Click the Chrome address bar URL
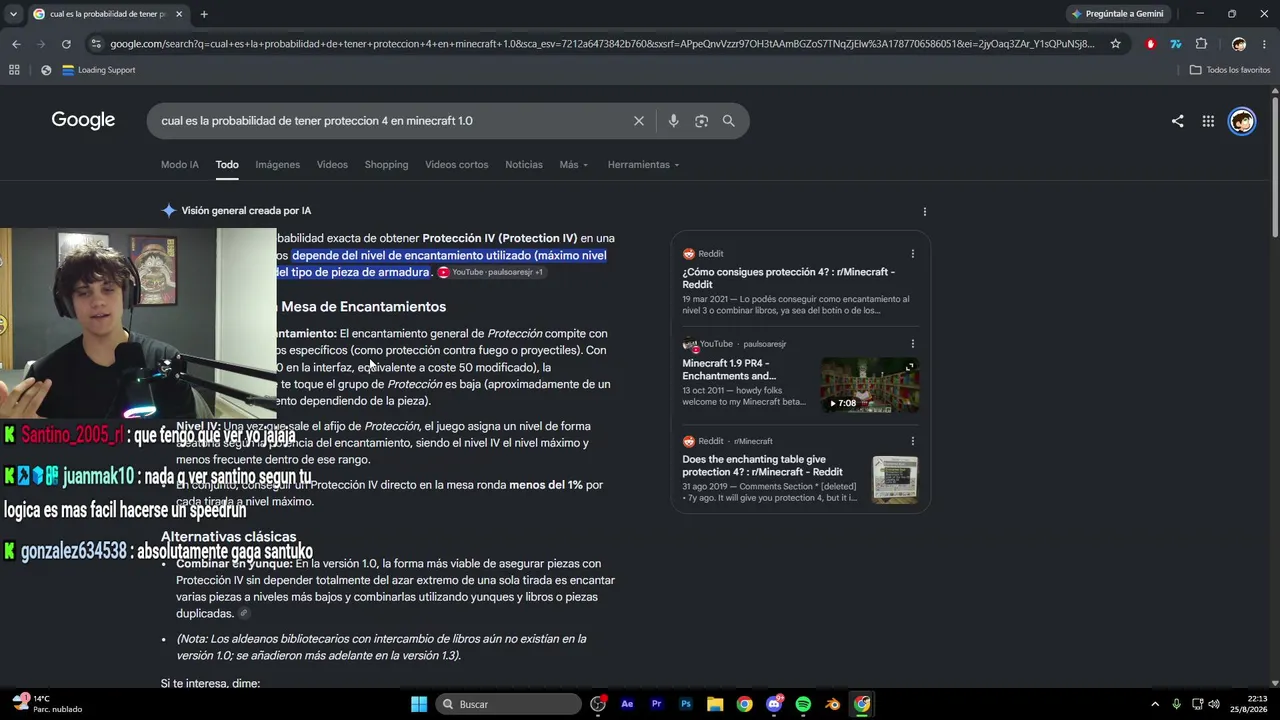The height and width of the screenshot is (720, 1280). coord(600,44)
